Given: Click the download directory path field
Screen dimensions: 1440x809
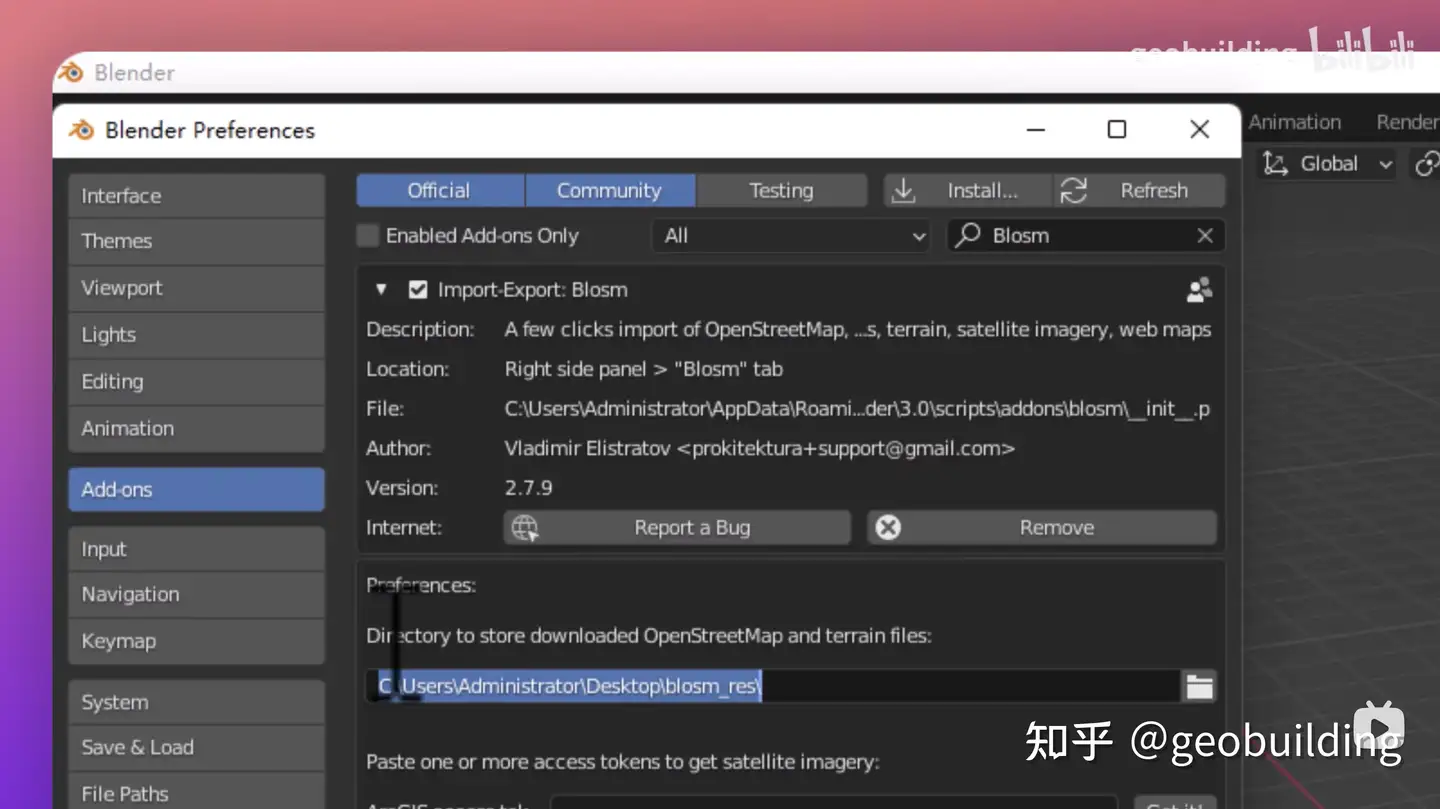Looking at the screenshot, I should tap(773, 686).
